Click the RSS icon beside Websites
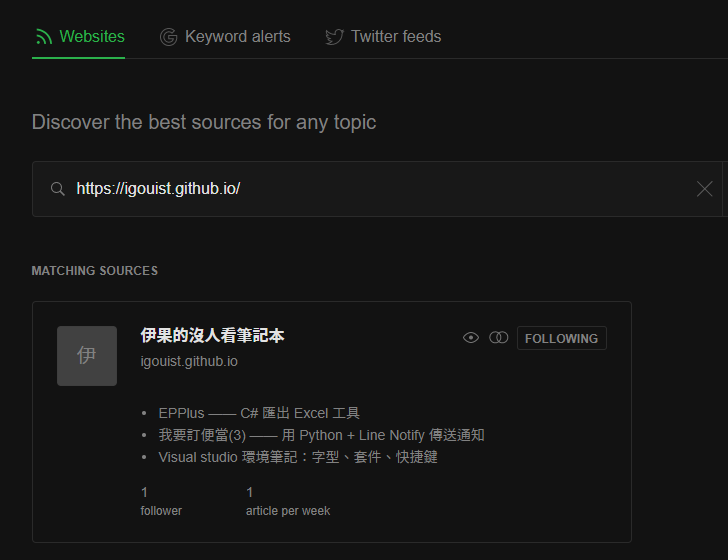The height and width of the screenshot is (560, 728). (44, 37)
